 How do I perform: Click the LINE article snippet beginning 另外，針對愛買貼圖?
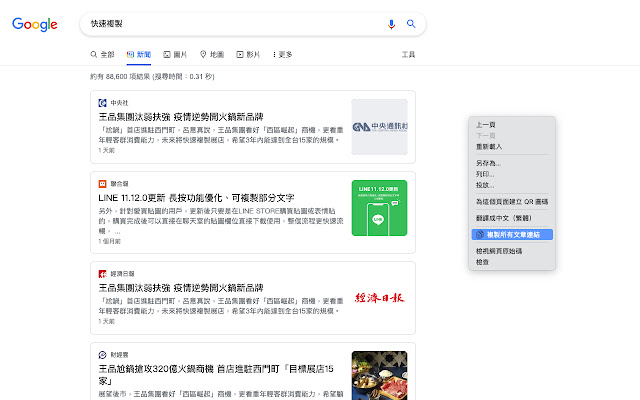[221, 221]
